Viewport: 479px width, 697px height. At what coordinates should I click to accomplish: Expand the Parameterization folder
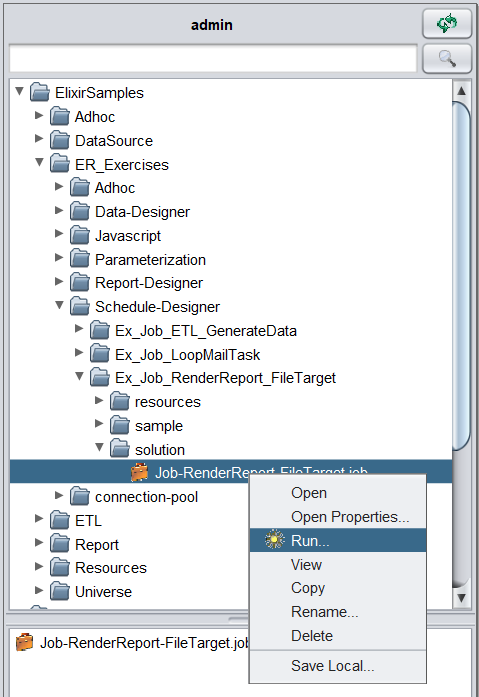point(59,257)
